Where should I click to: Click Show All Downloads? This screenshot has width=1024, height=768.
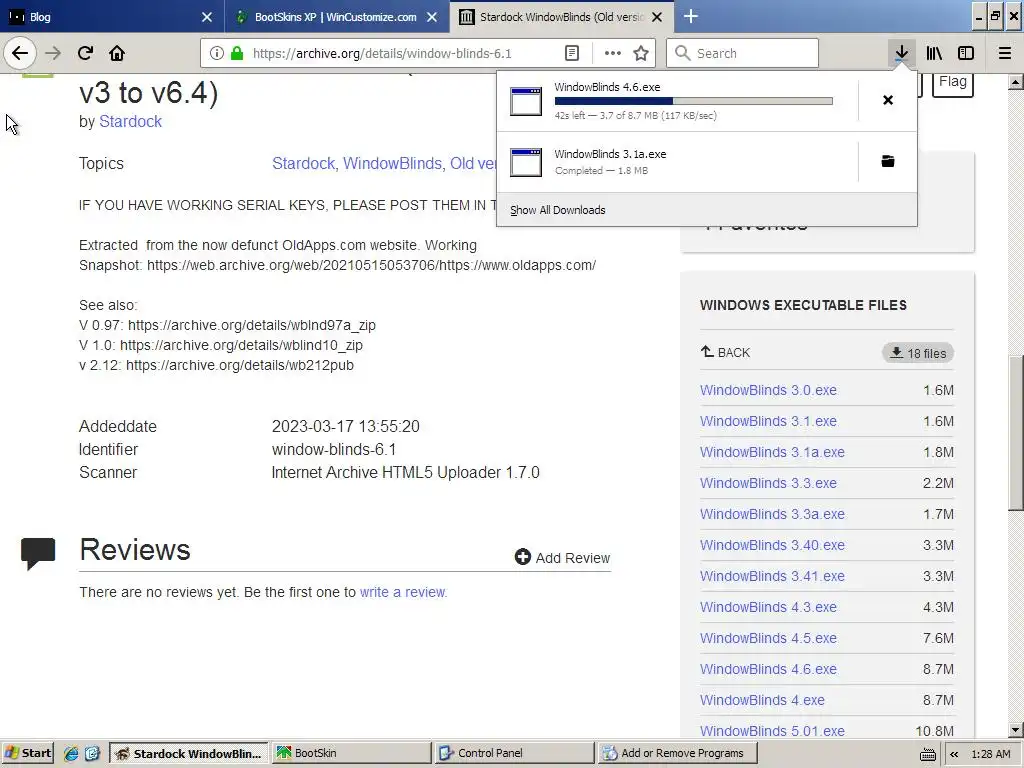558,210
